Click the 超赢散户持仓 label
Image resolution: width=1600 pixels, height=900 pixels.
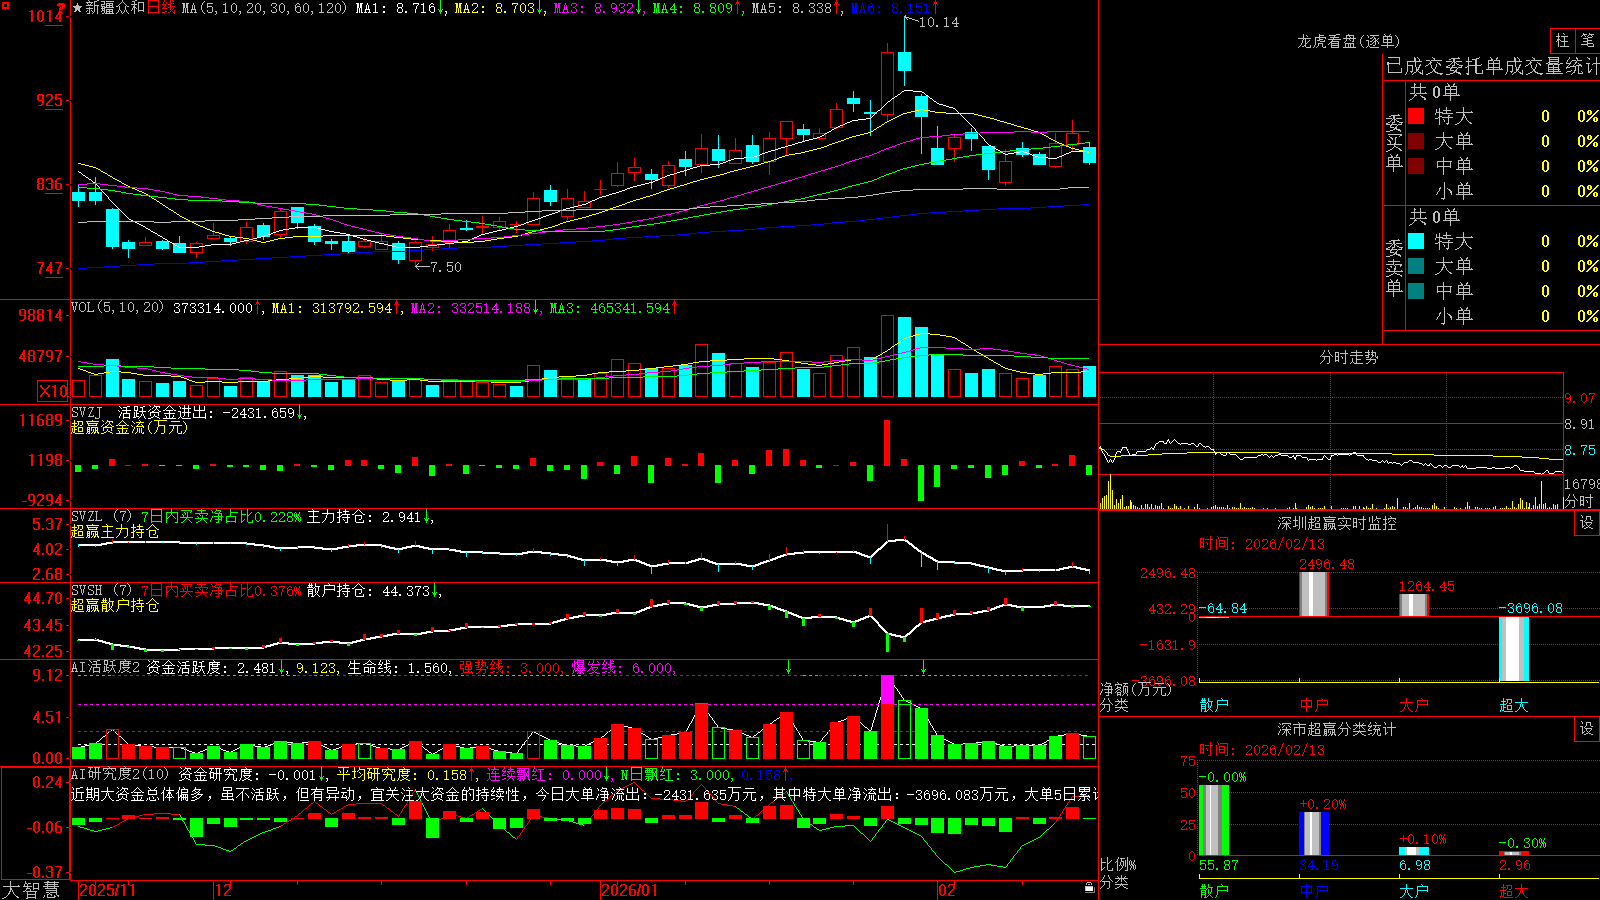(115, 605)
